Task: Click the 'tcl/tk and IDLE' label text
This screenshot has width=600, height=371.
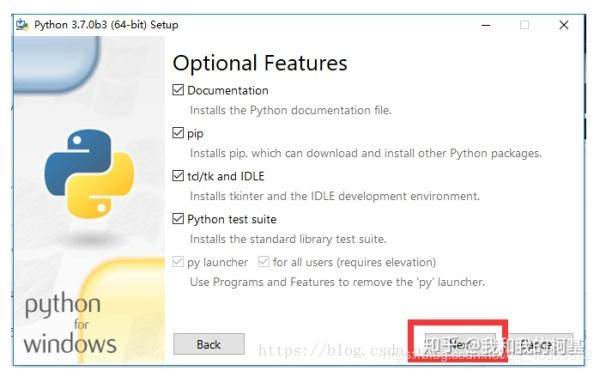Action: [226, 176]
